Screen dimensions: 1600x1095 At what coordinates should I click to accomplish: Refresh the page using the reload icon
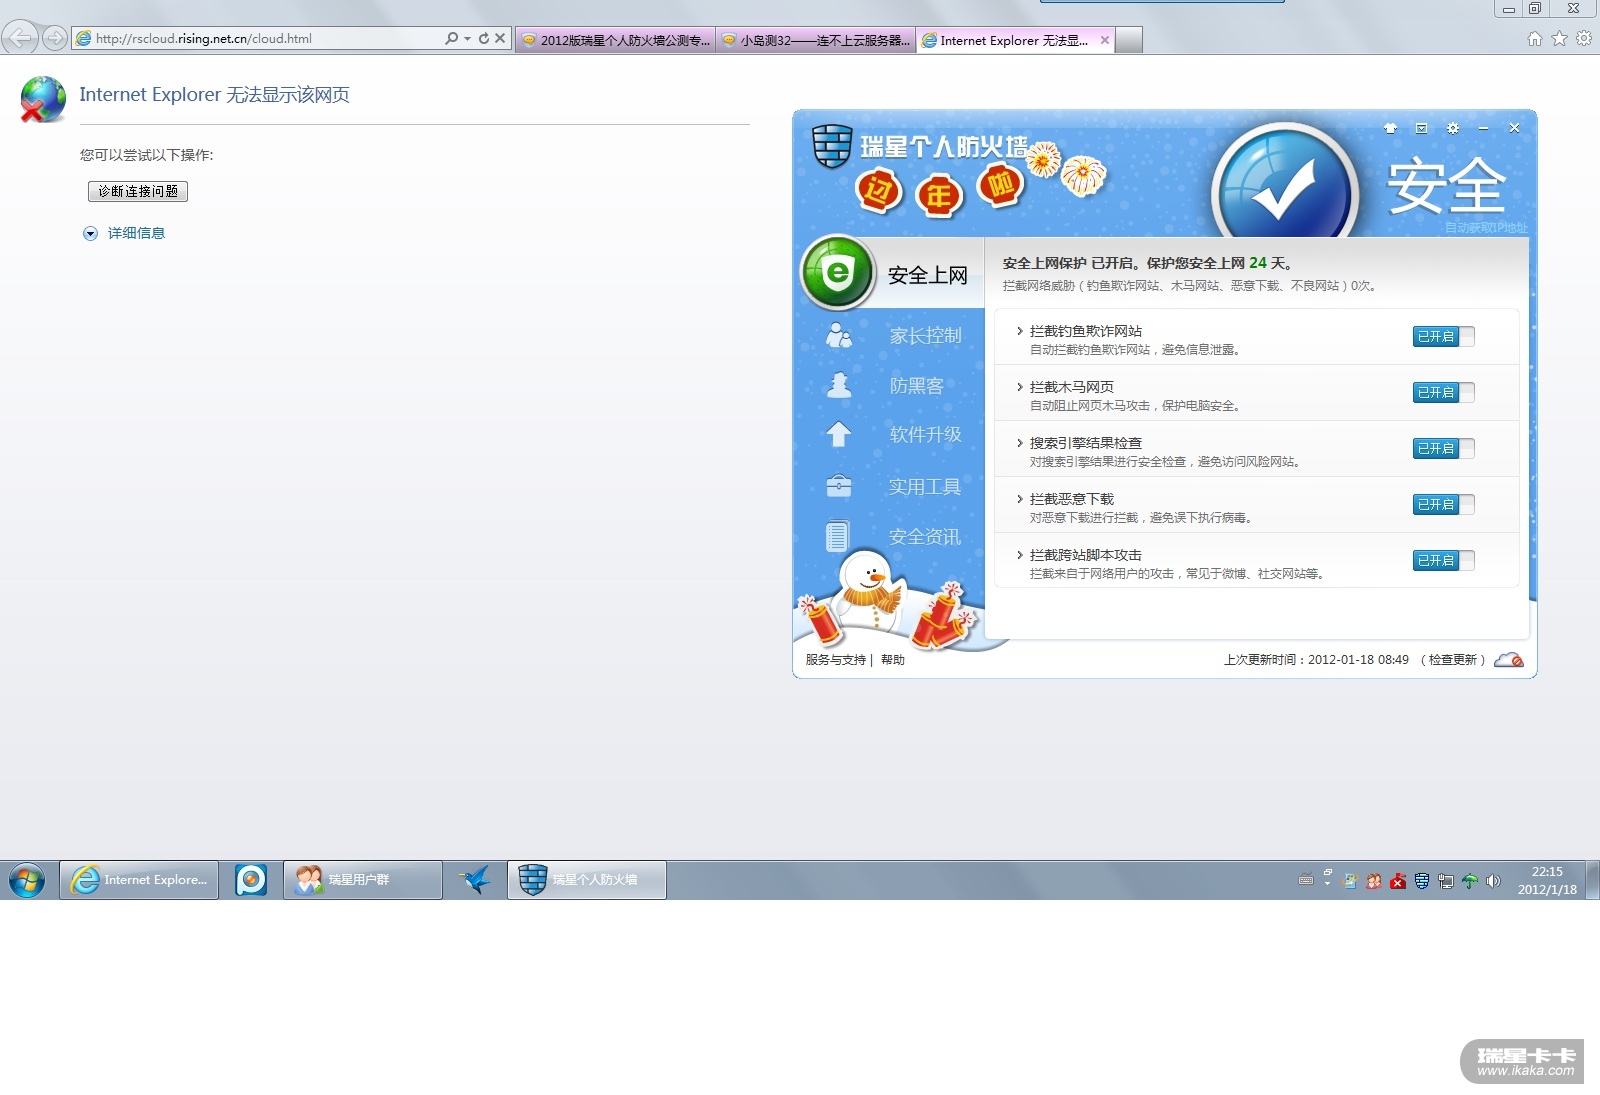click(x=484, y=38)
